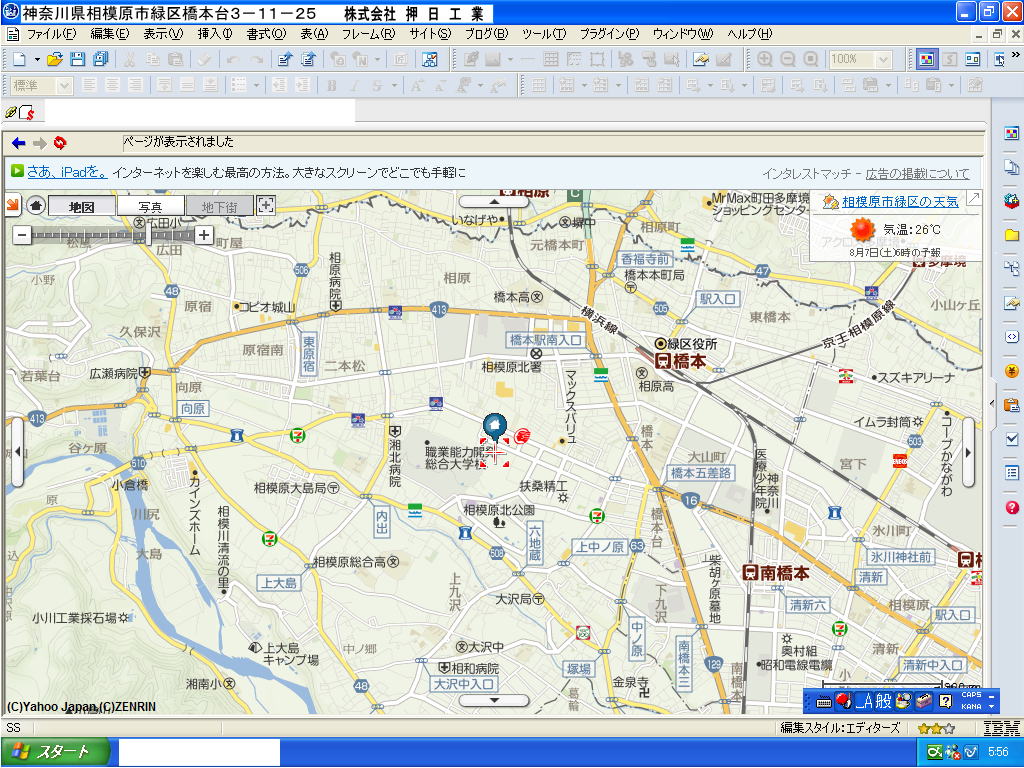
Task: Click the image editing icon in top toolbar
Action: pos(701,59)
